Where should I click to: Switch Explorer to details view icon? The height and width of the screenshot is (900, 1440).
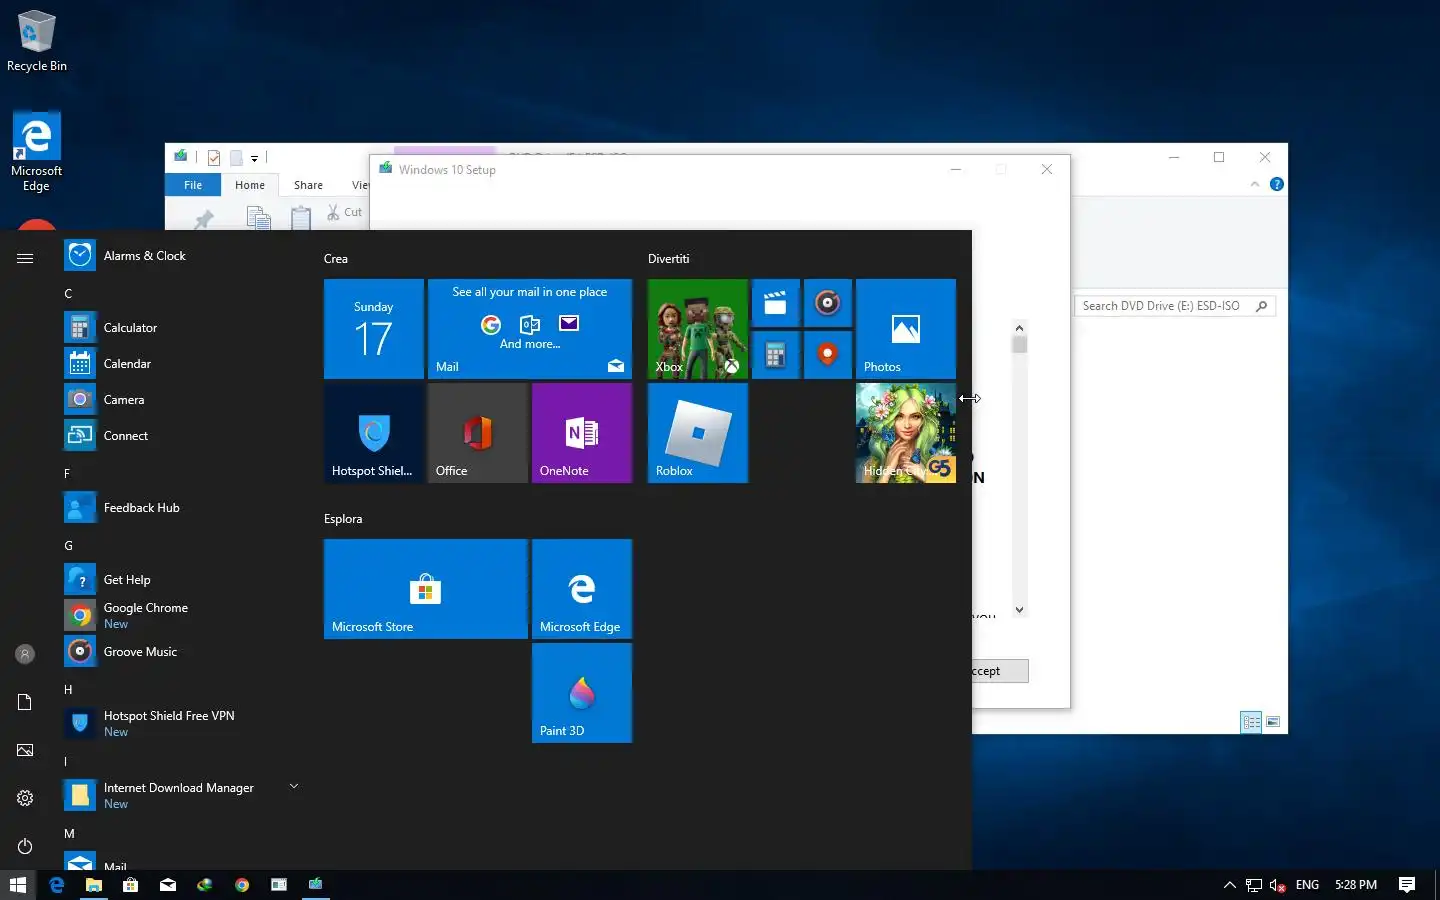[1251, 722]
